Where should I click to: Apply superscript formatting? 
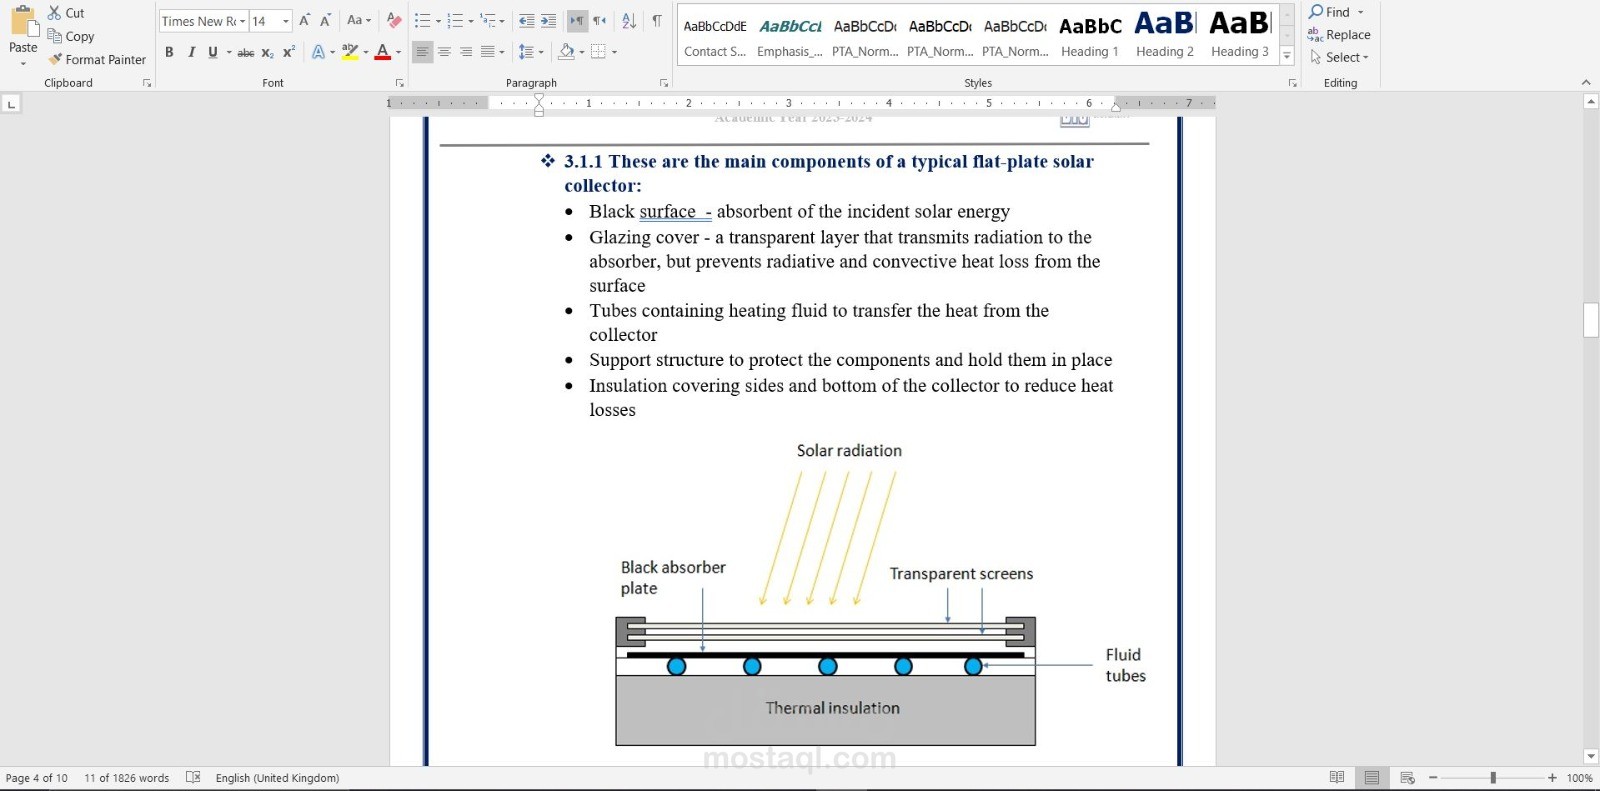tap(289, 52)
